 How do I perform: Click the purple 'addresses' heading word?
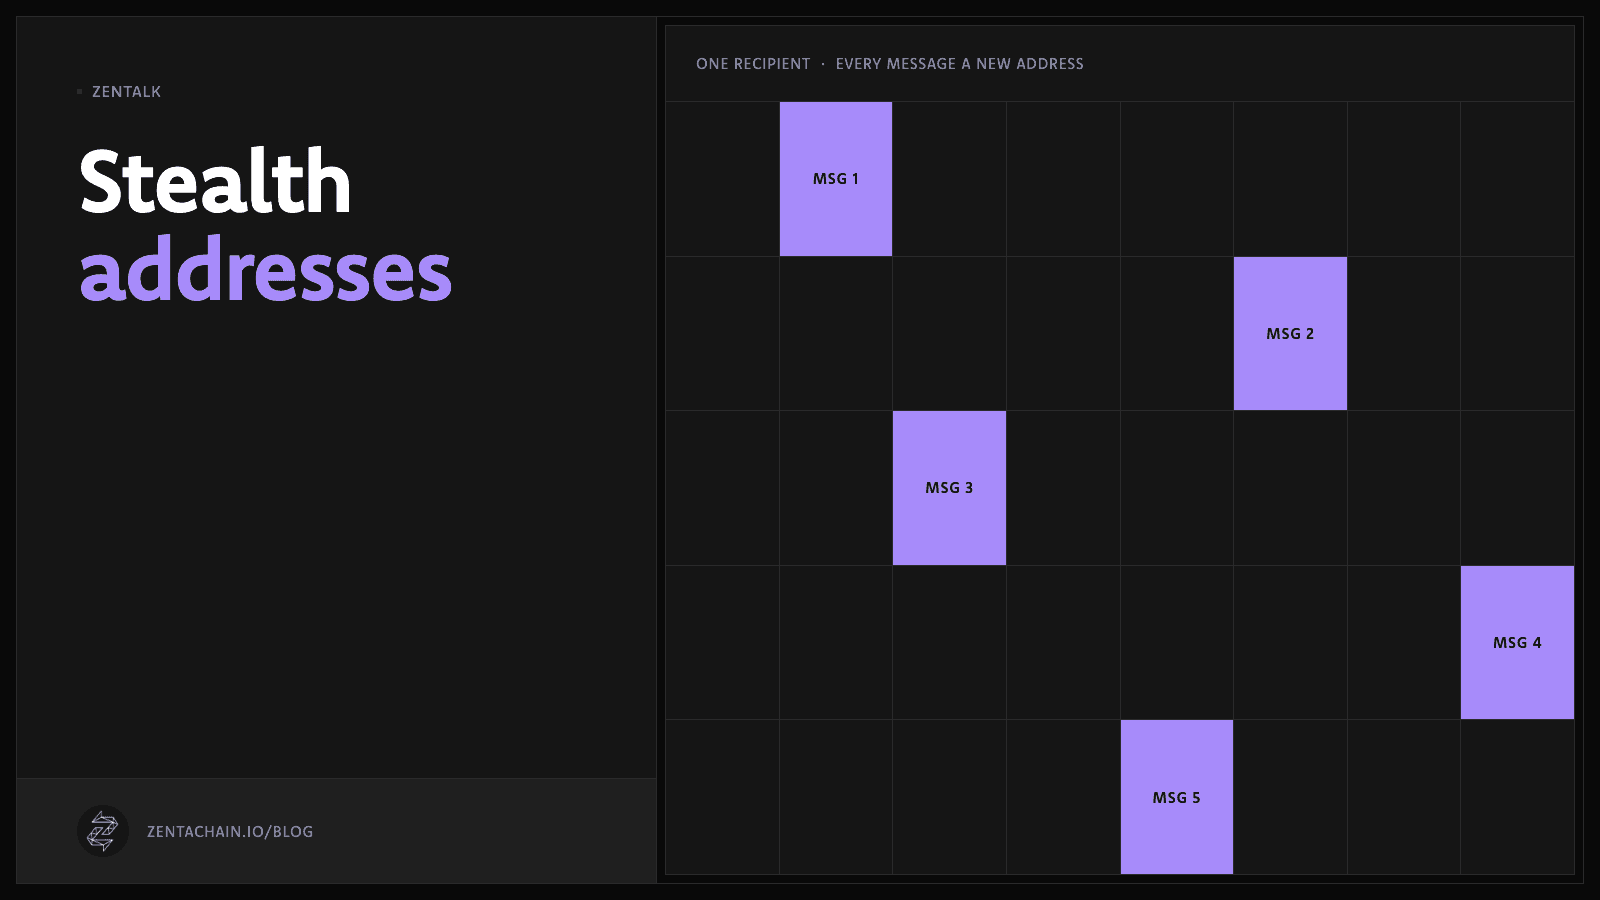tap(266, 270)
